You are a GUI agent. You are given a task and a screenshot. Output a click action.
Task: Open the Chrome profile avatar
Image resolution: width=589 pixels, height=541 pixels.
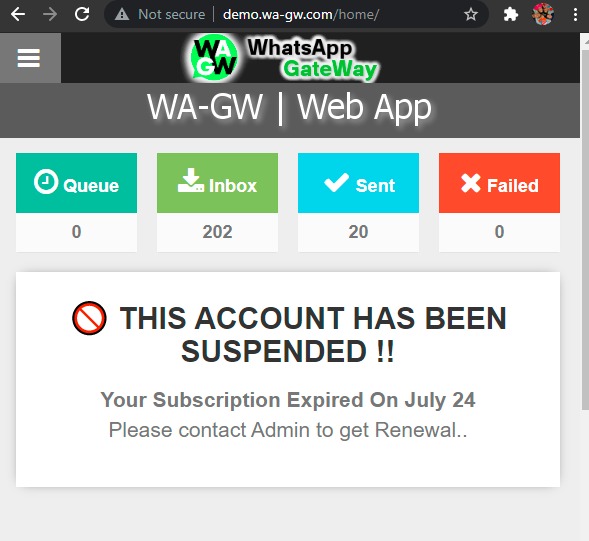pos(543,14)
